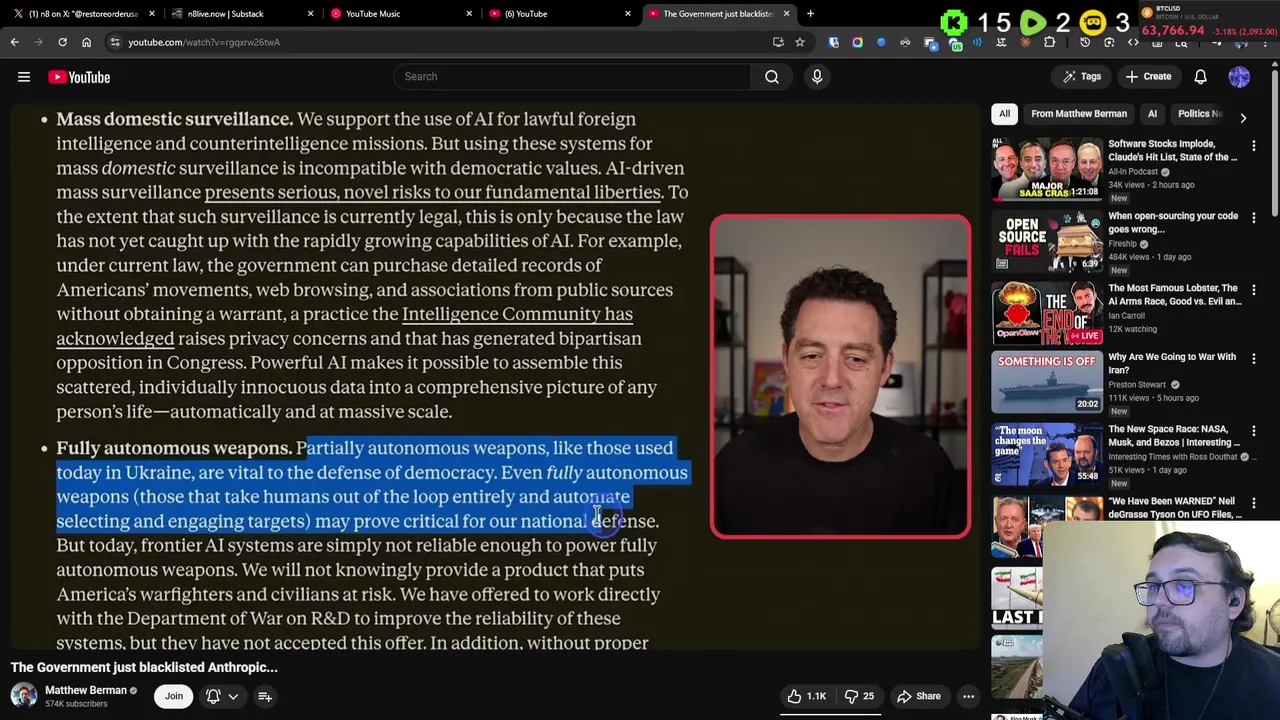This screenshot has height=720, width=1280.
Task: Open the We Have Been WARNED video title
Action: [1174, 507]
